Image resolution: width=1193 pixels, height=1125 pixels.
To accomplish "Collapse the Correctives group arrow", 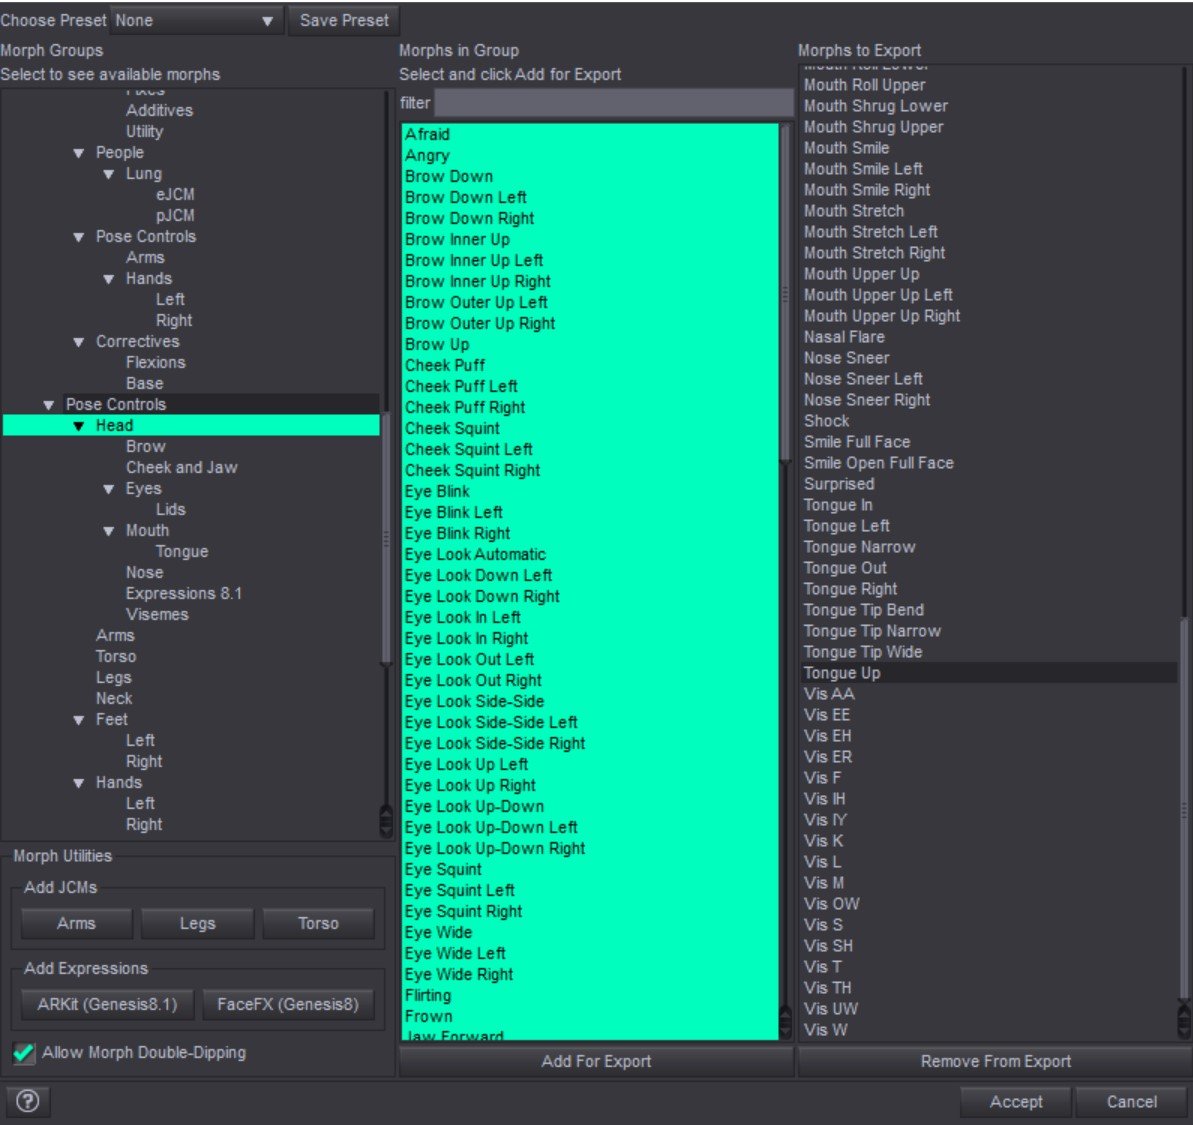I will coord(78,342).
